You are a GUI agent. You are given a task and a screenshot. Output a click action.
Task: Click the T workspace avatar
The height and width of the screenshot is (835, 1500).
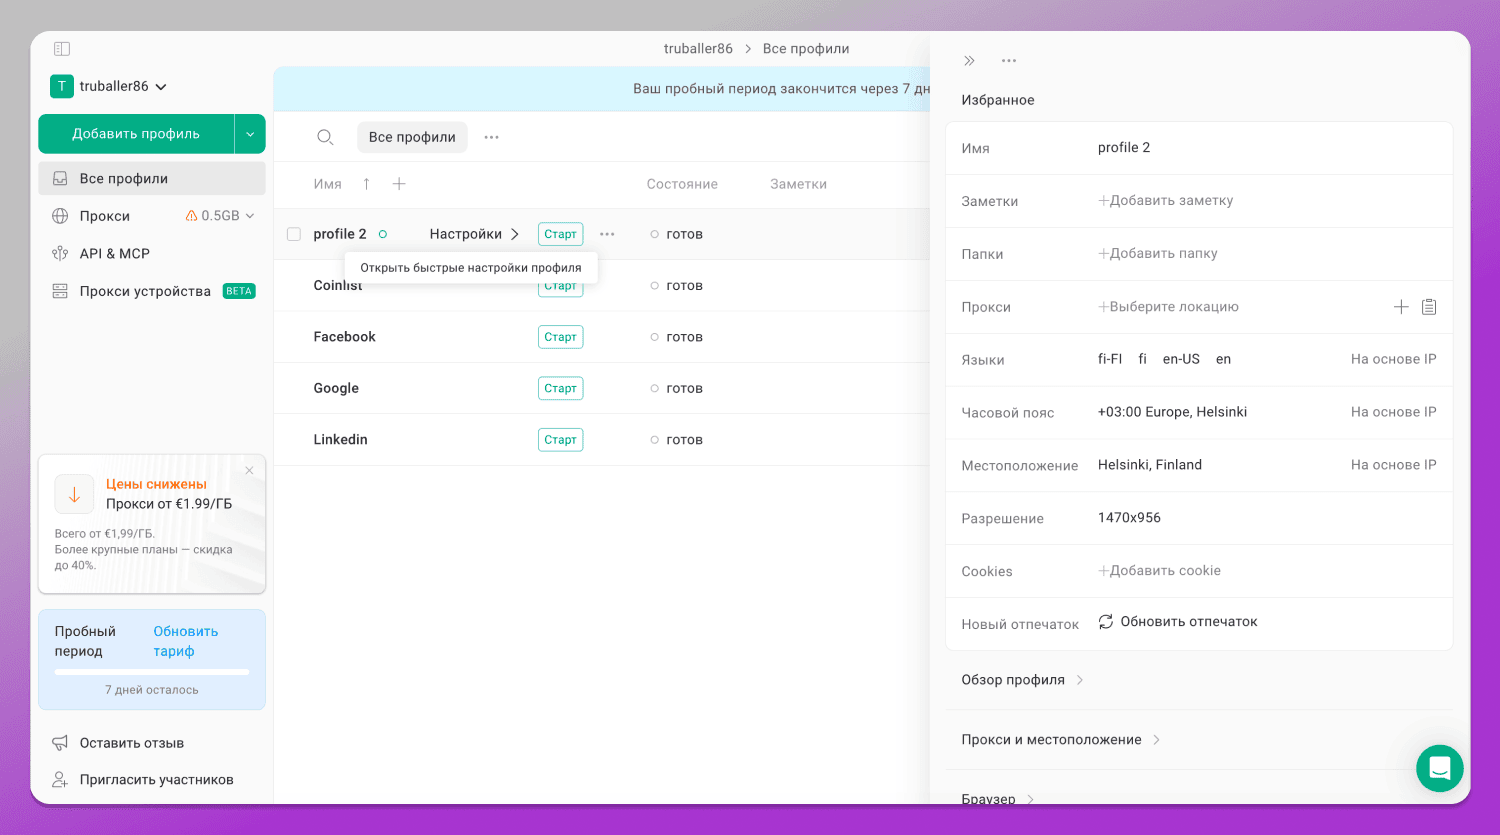coord(62,86)
